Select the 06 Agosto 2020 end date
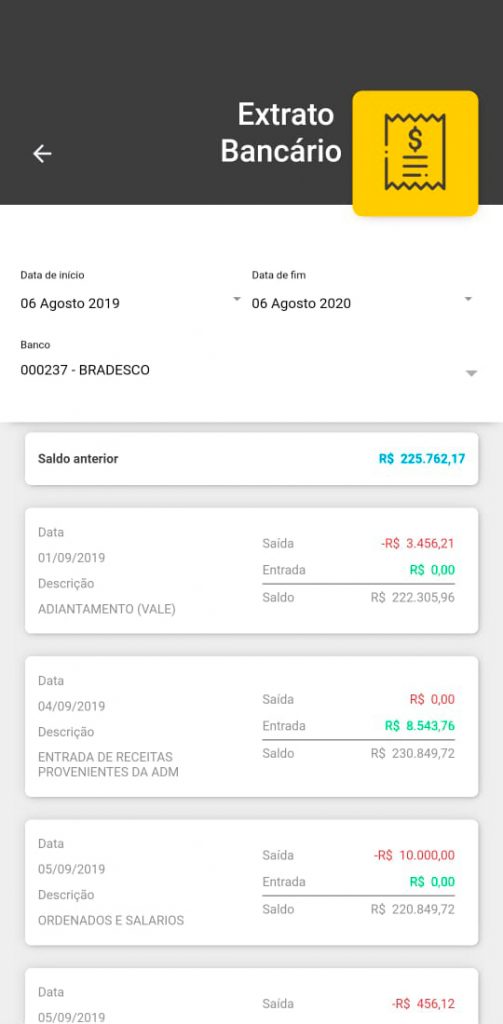 coord(301,304)
